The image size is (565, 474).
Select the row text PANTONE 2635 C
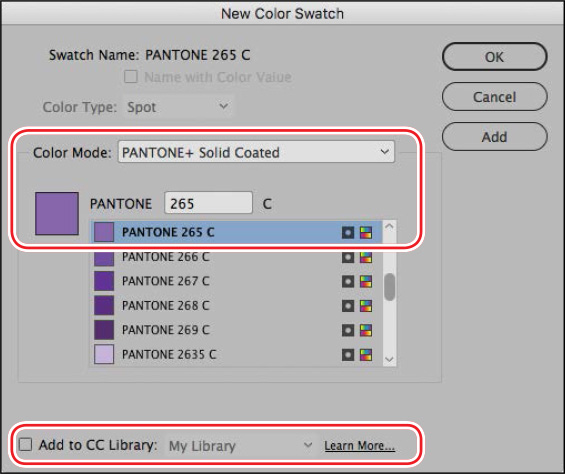[169, 354]
